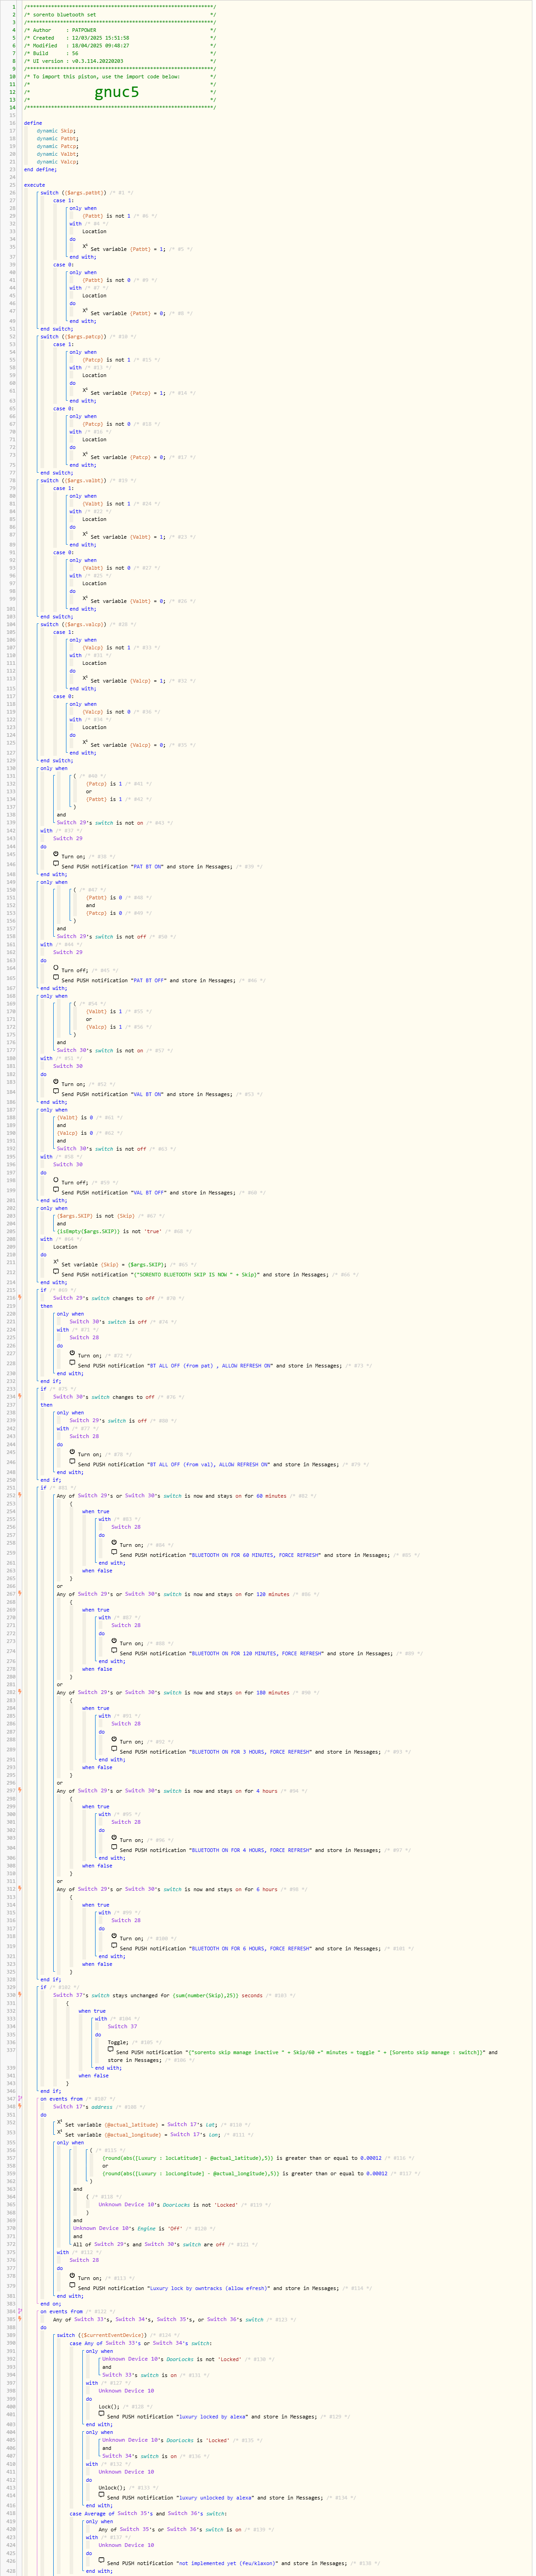The image size is (536, 2576).
Task: Select the dynamic Valcp; variable declaration
Action: pos(58,162)
